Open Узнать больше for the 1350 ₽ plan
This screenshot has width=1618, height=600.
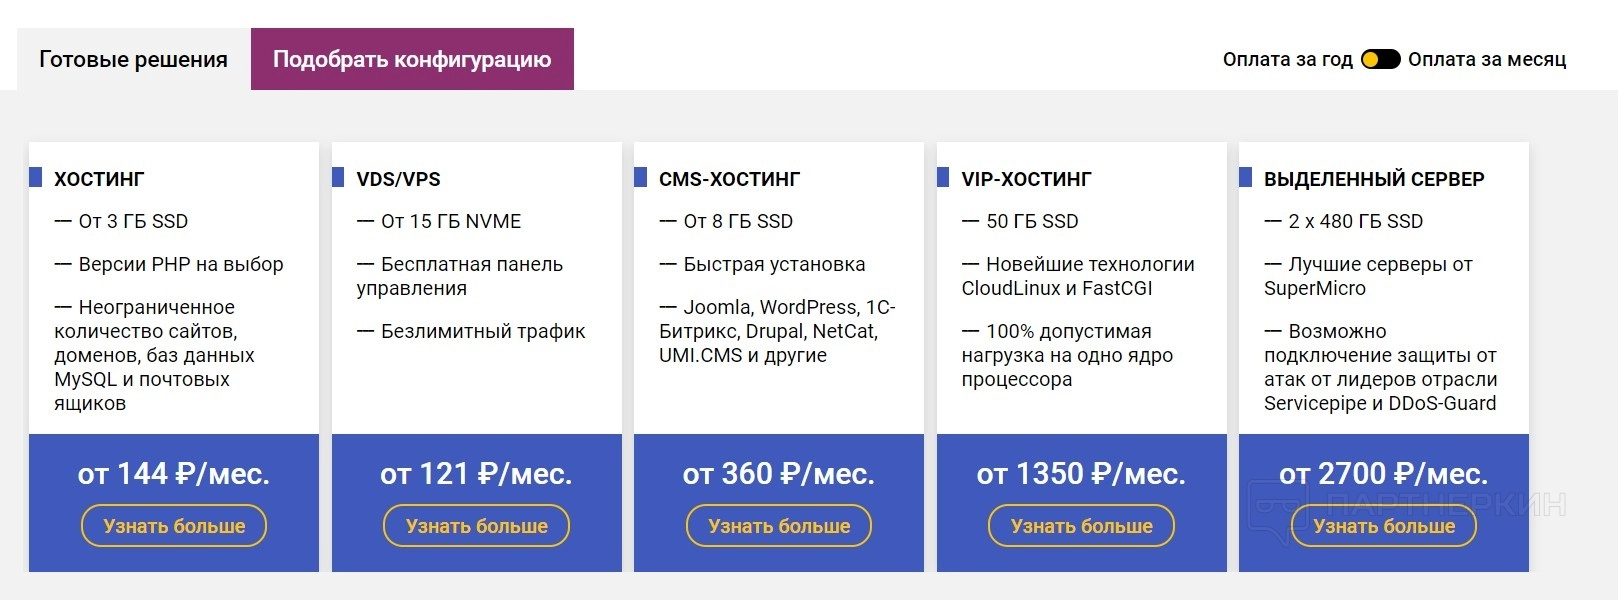pyautogui.click(x=1081, y=526)
